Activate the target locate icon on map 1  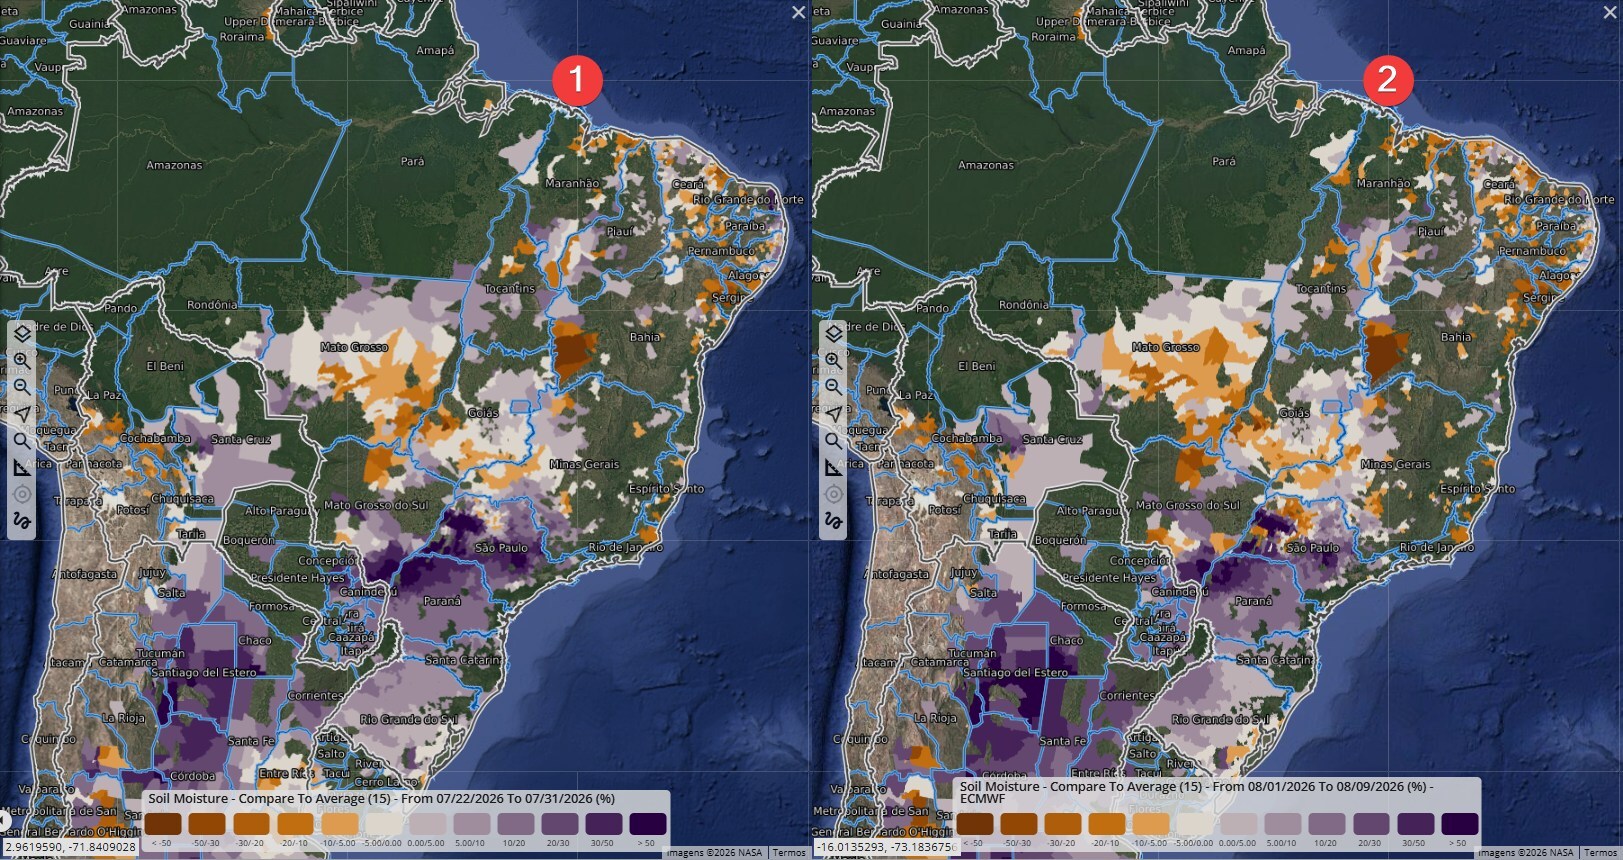coord(22,494)
